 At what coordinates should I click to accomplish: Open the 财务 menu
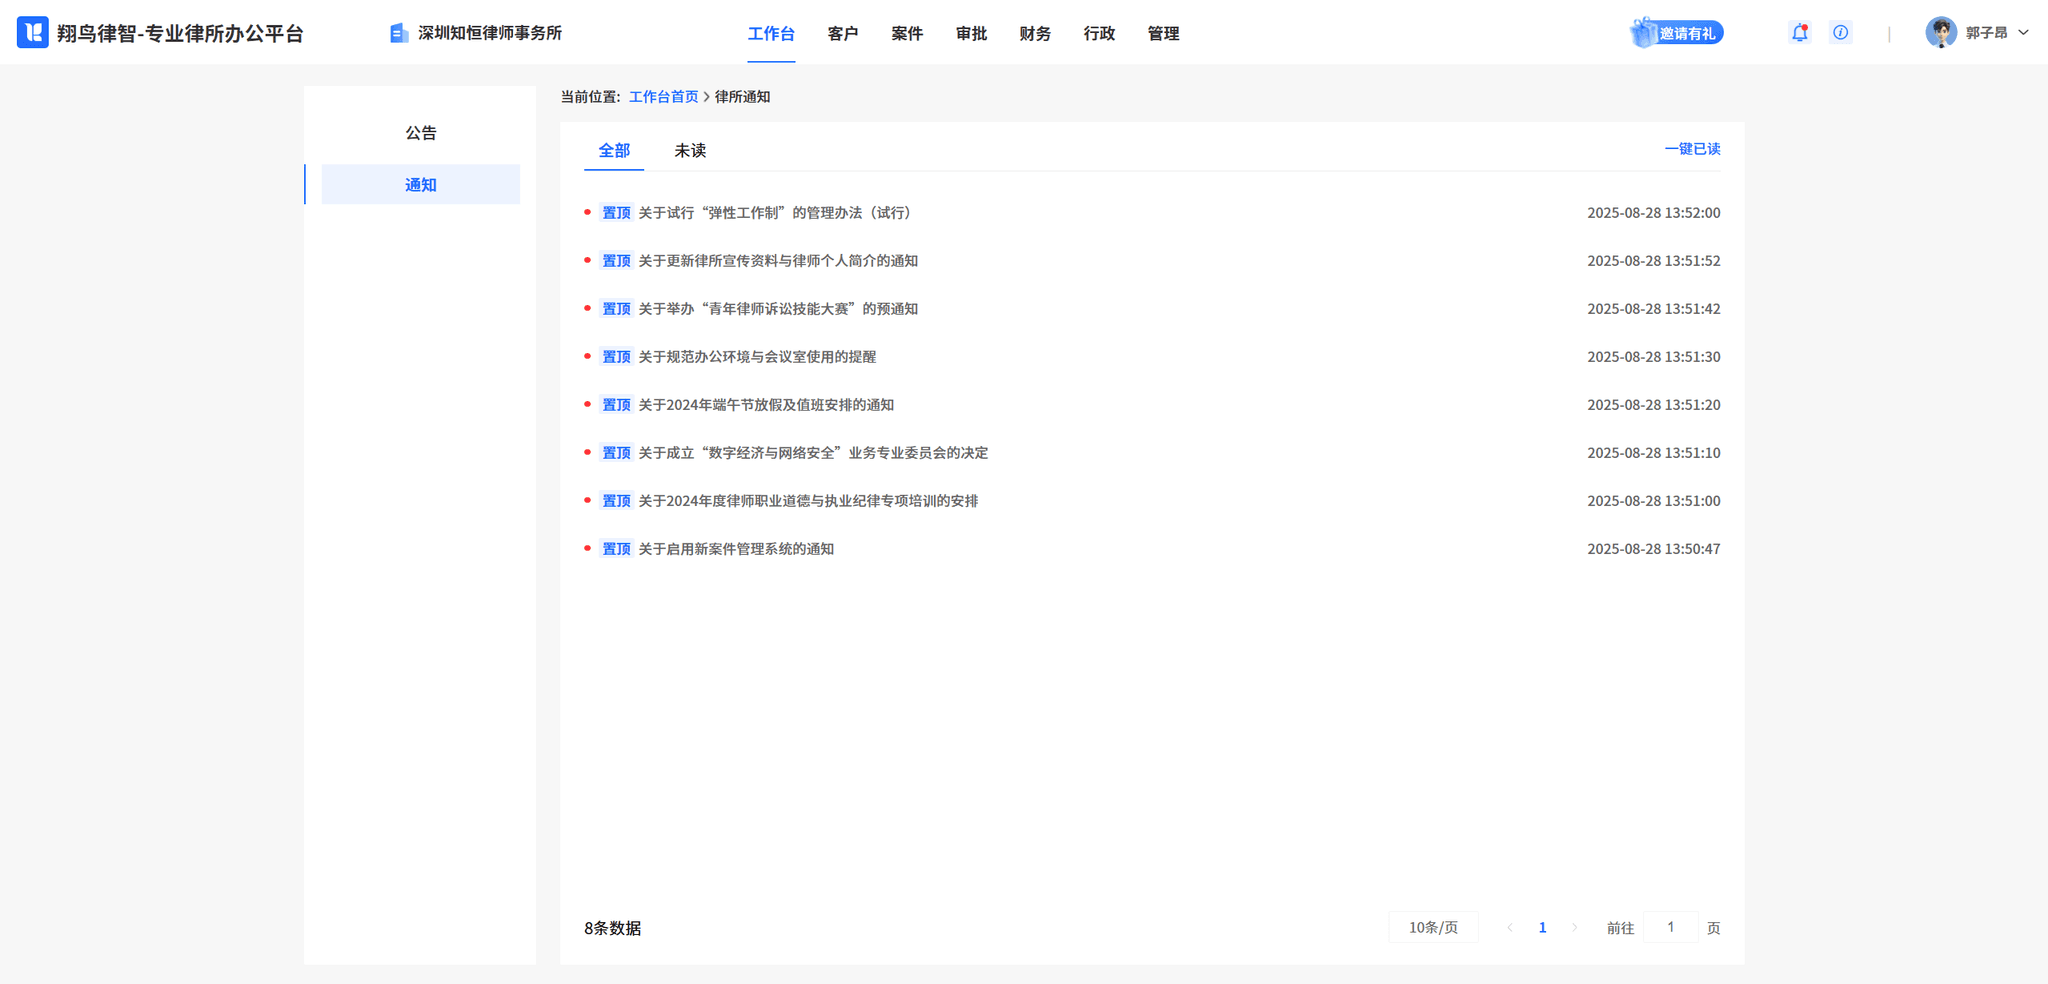coord(1035,34)
